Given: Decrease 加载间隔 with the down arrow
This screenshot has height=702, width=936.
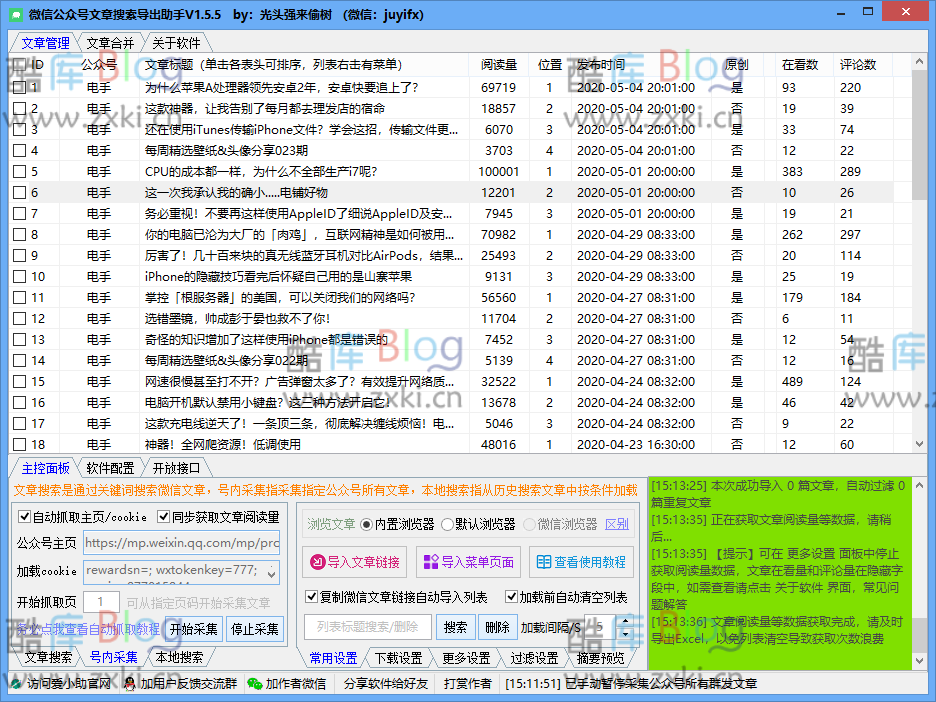Looking at the screenshot, I should tap(625, 634).
